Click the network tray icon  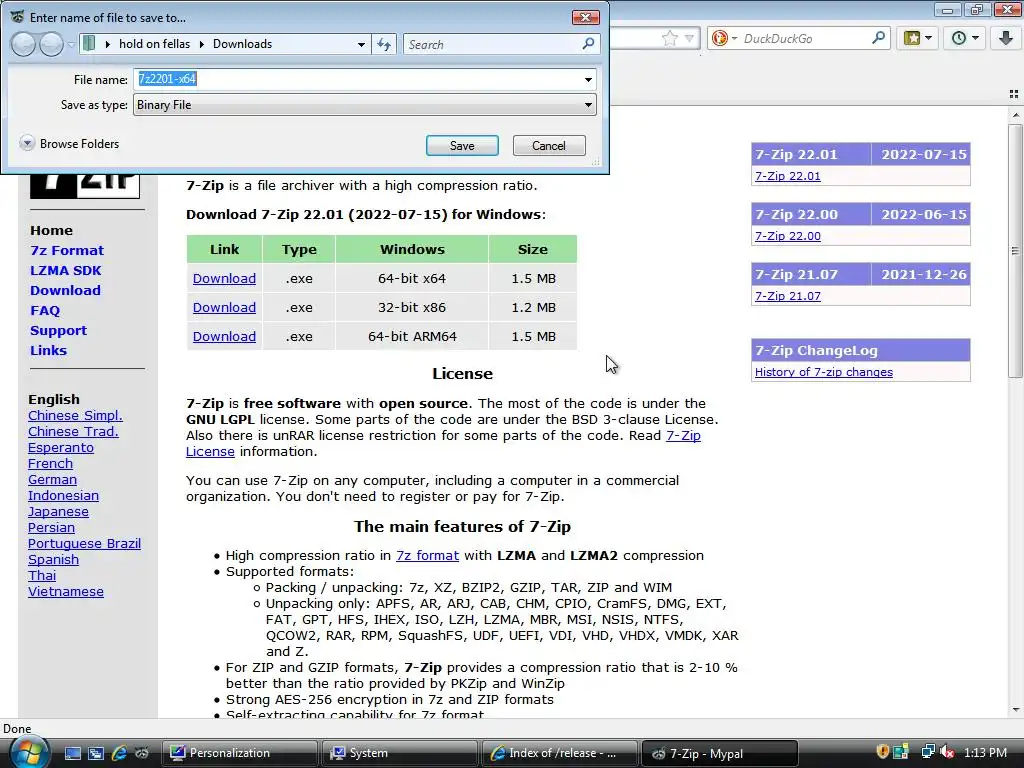tap(927, 752)
